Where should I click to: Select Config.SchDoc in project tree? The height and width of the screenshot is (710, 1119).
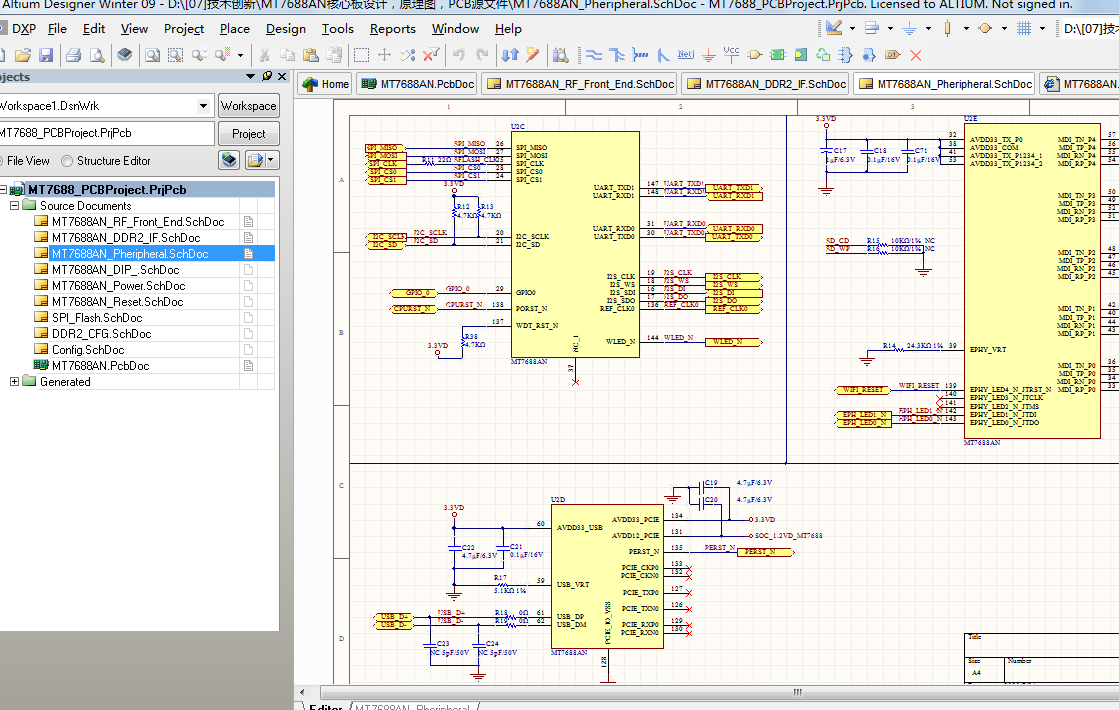tap(88, 350)
